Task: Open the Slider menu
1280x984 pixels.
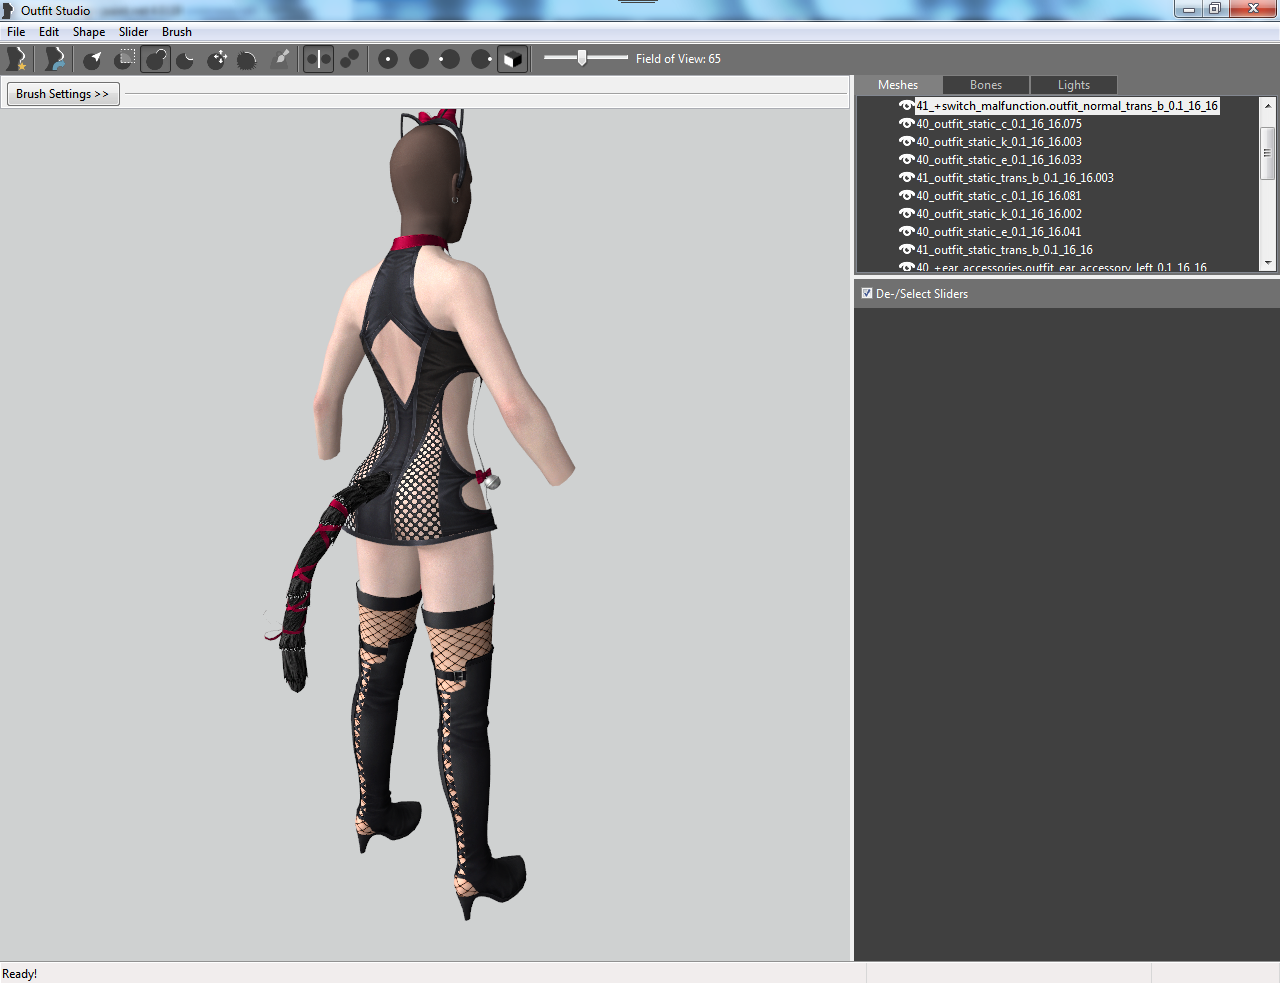Action: [133, 32]
